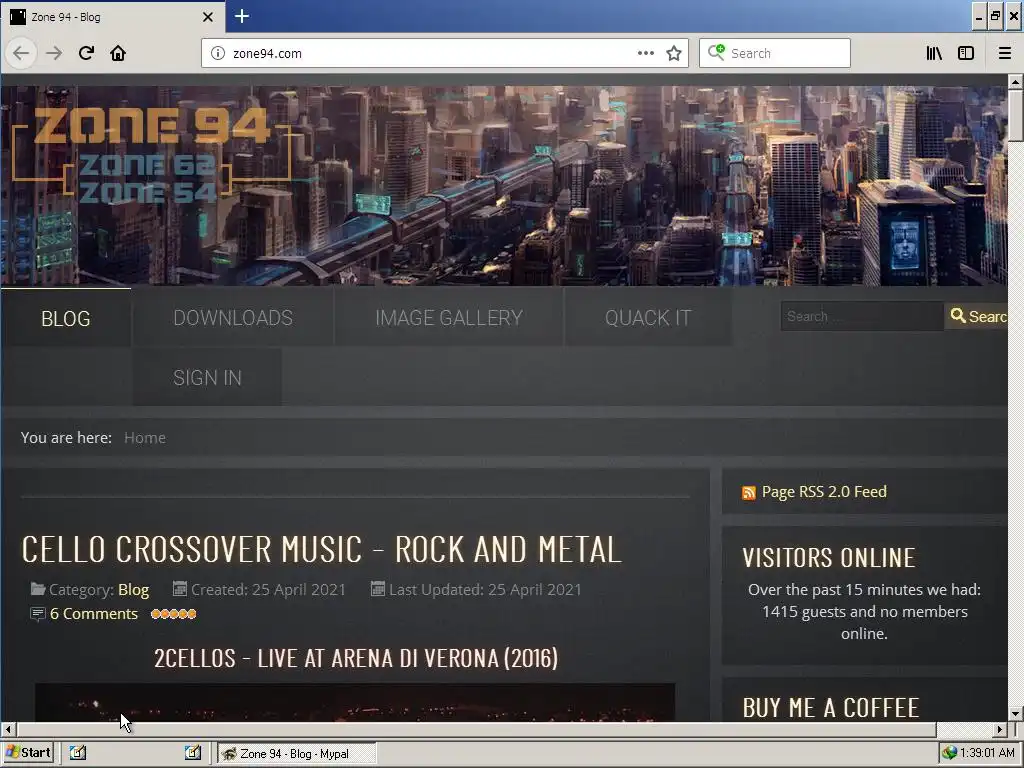Open the IMAGE GALLERY menu item
The image size is (1024, 768).
pos(449,317)
